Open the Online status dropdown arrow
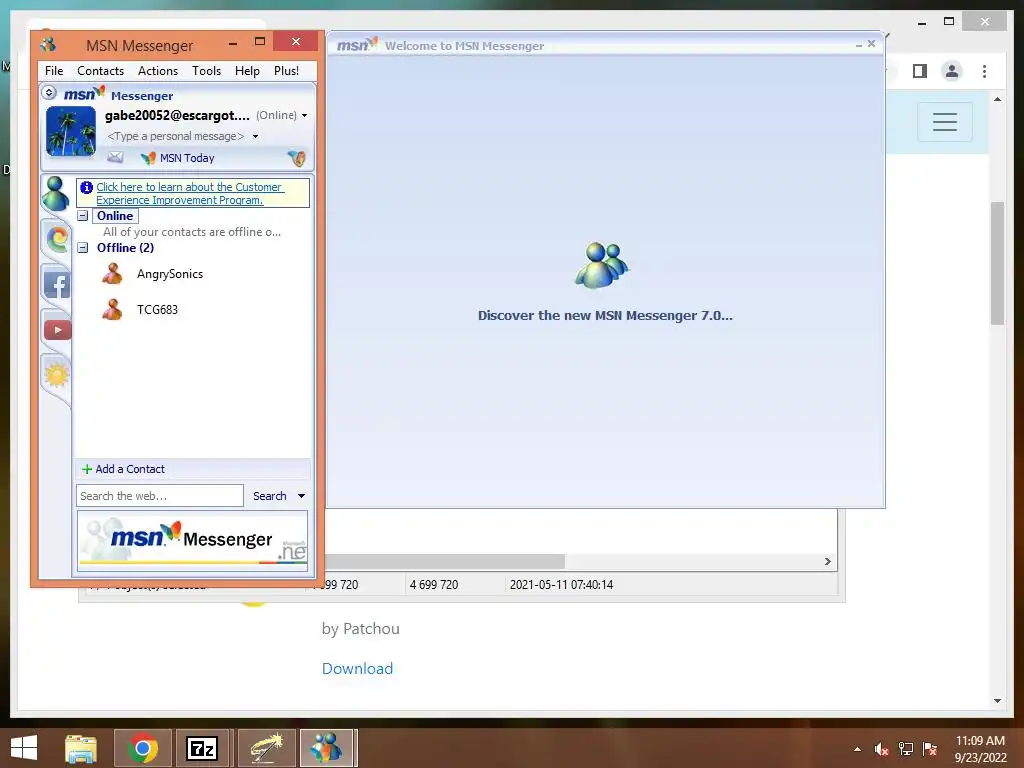The height and width of the screenshot is (768, 1024). tap(304, 116)
